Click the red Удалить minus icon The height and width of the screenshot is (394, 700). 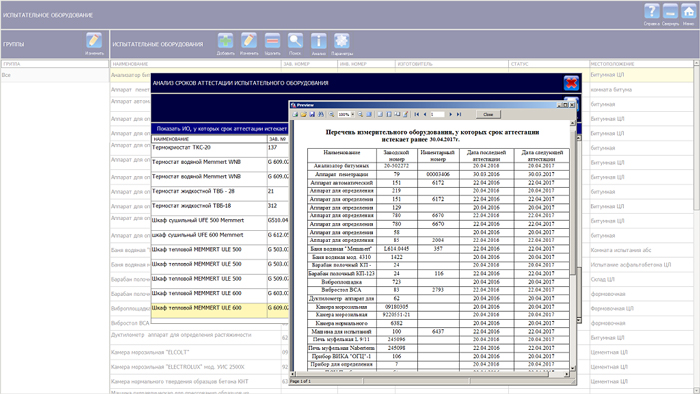(x=272, y=41)
